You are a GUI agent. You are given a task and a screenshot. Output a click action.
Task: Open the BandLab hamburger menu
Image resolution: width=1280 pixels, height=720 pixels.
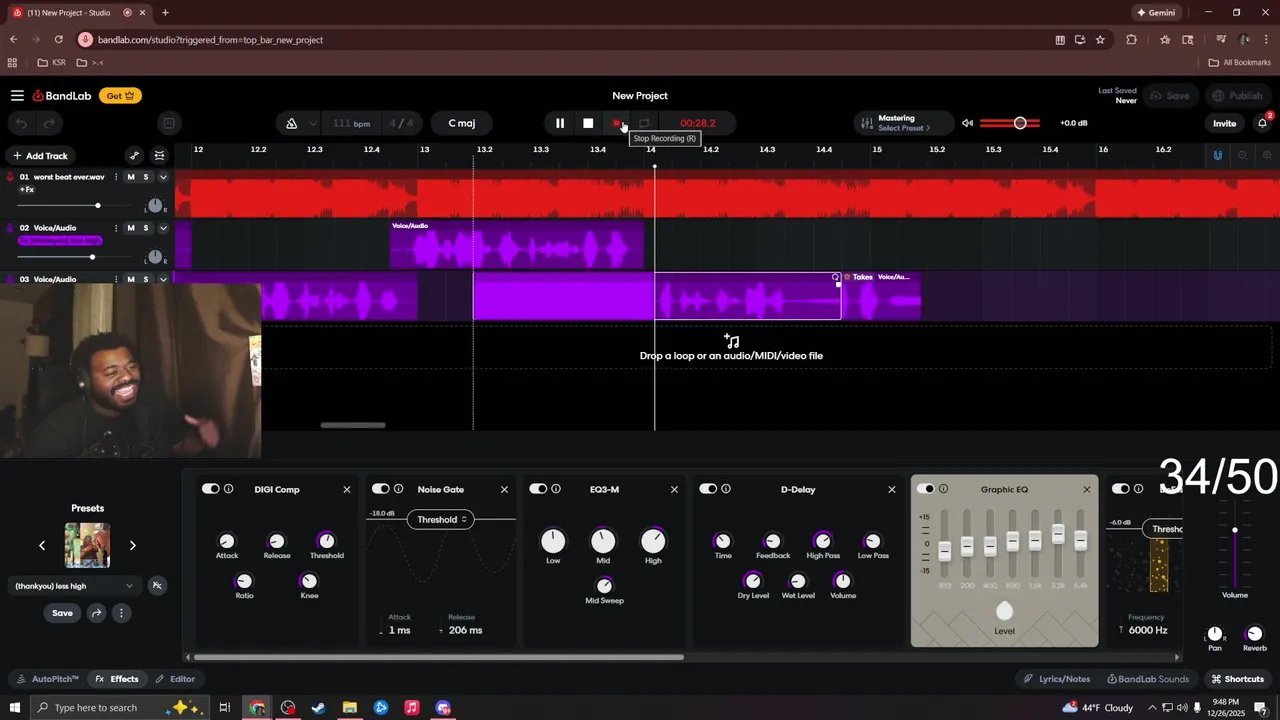[17, 96]
